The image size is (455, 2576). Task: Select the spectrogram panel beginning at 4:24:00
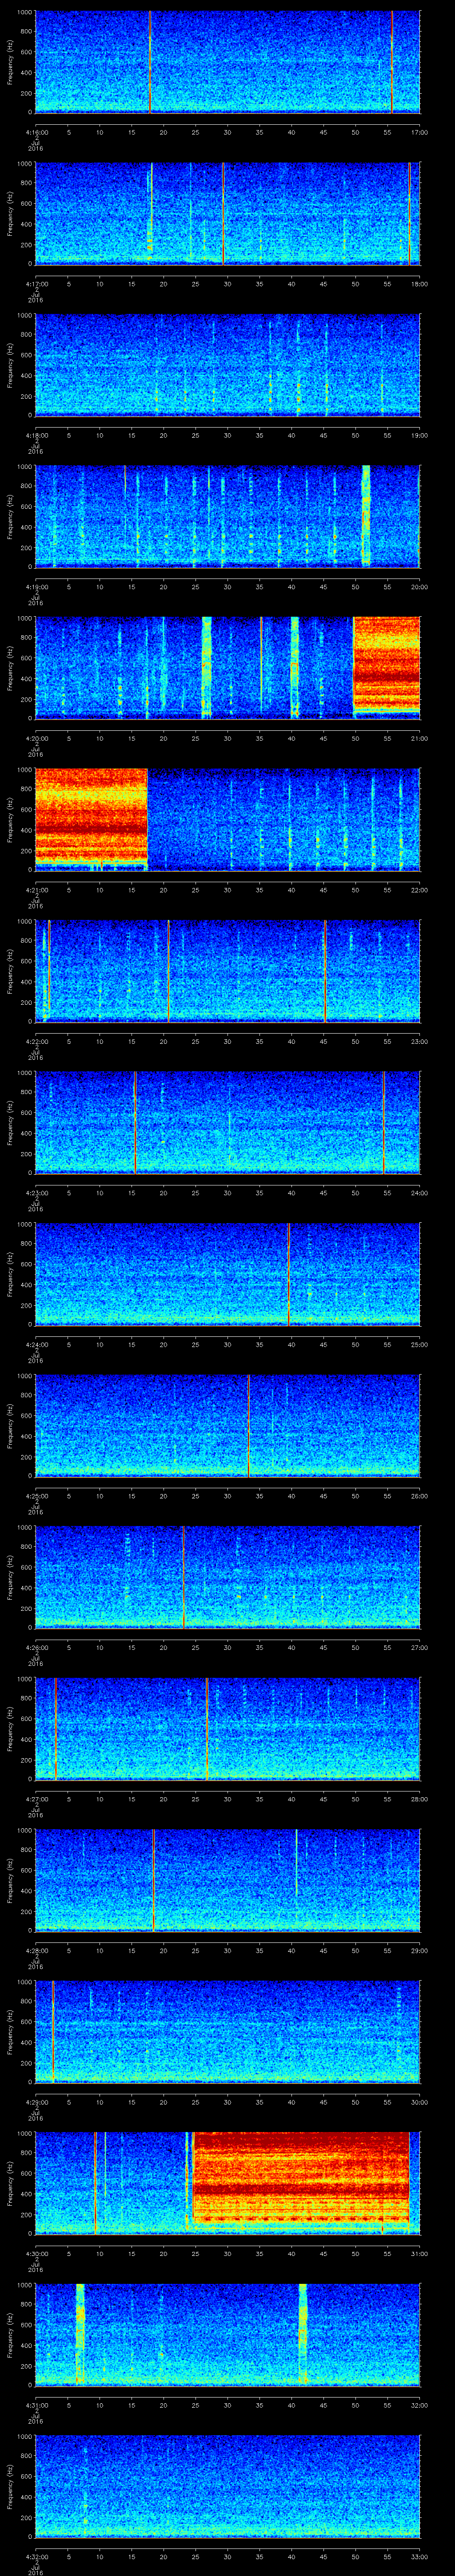[227, 1273]
